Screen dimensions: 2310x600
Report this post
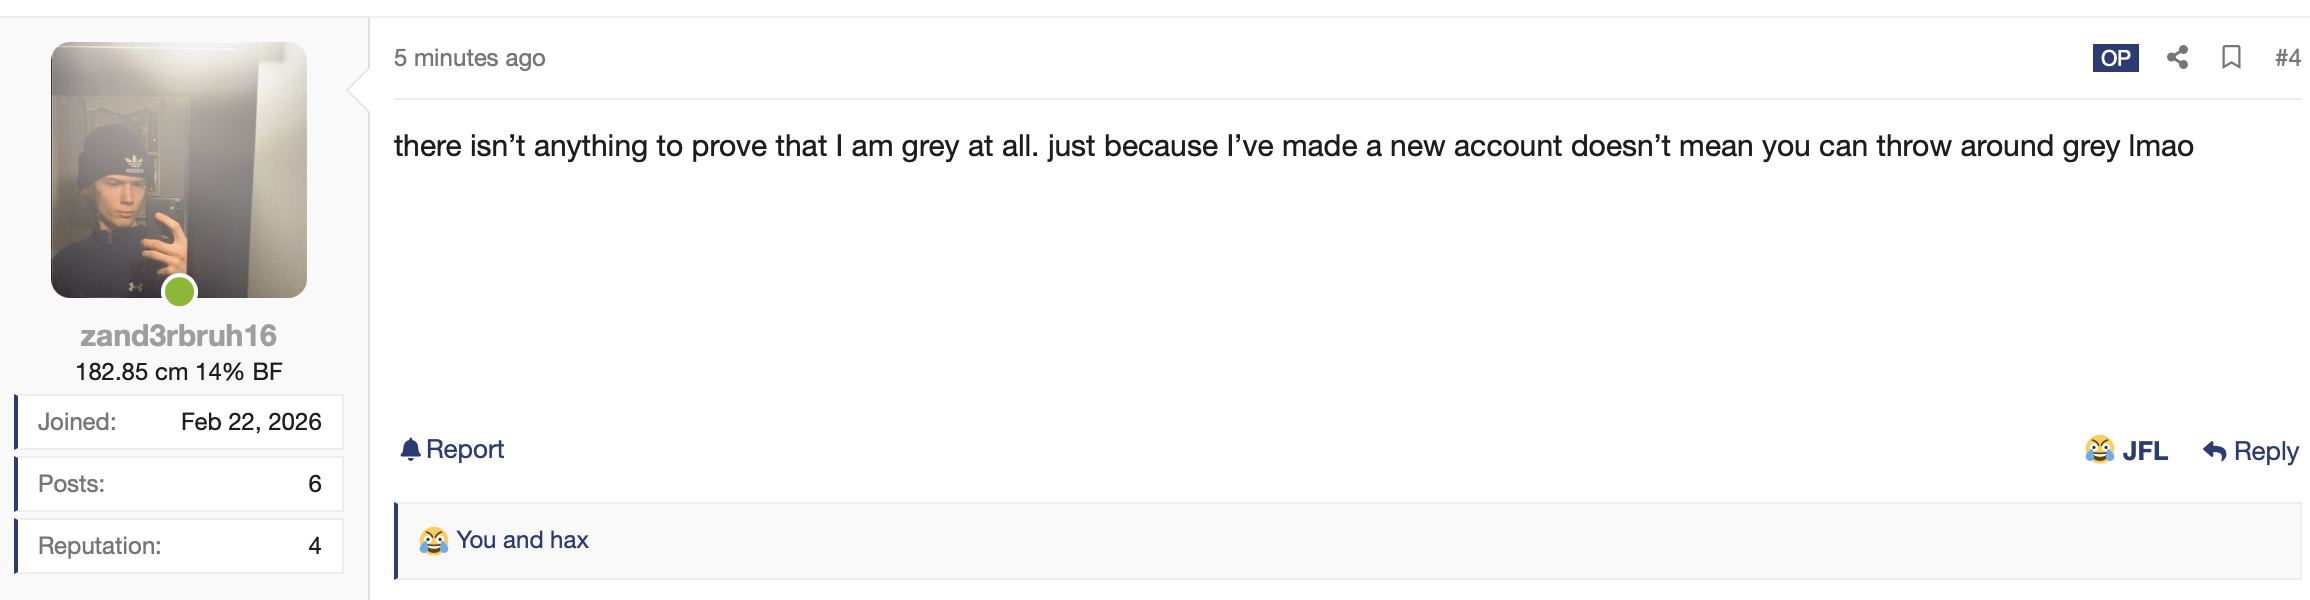click(x=464, y=450)
